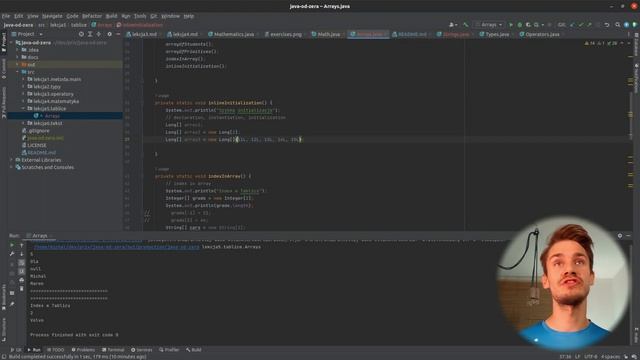Open the user account dropdown icon
Viewport: 640px width, 360px height.
tap(453, 25)
